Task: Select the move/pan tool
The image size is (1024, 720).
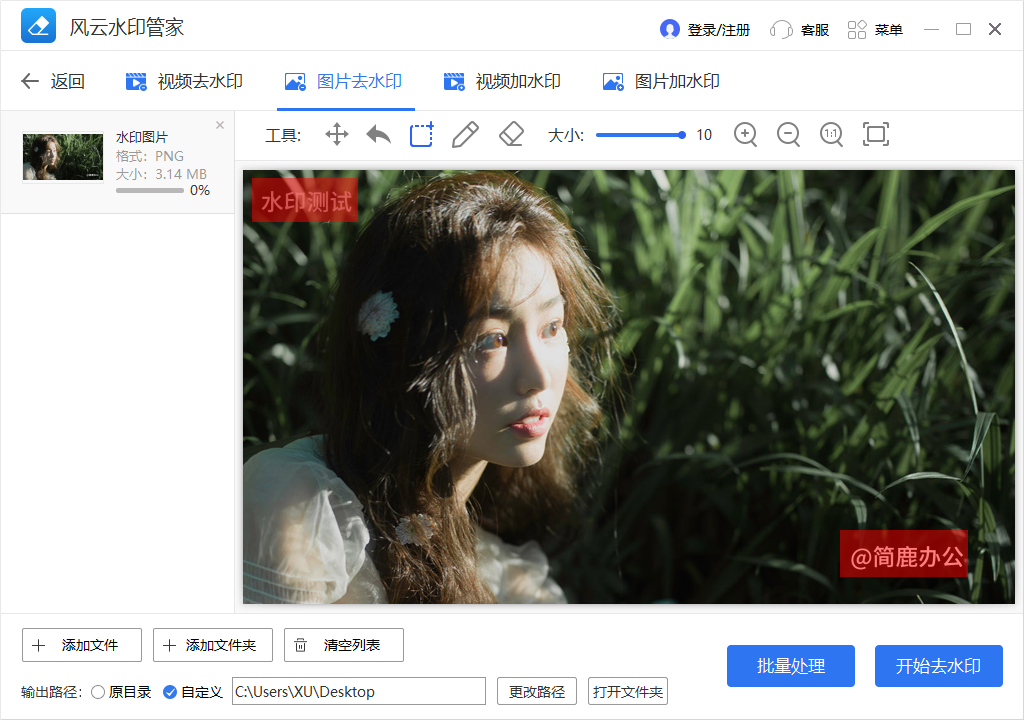Action: pos(337,135)
